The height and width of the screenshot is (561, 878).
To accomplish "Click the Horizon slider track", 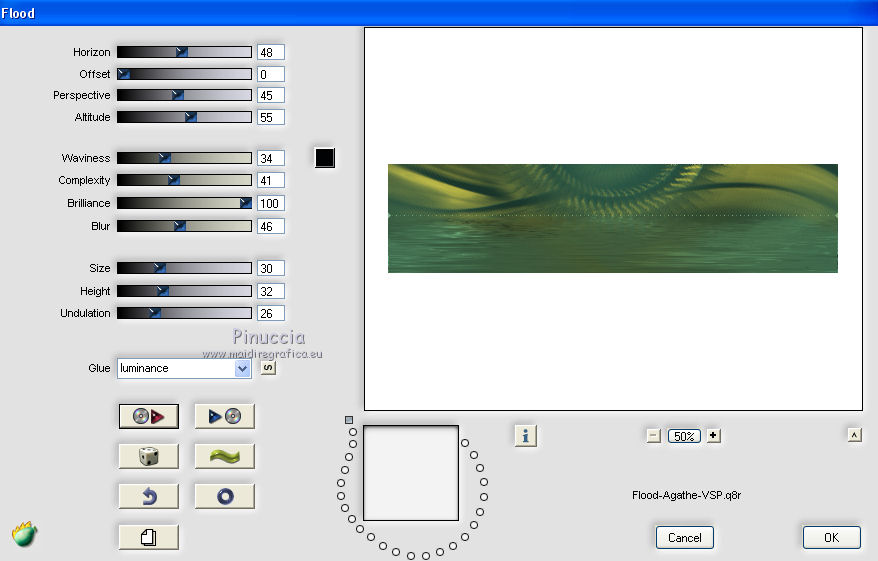I will [x=184, y=52].
